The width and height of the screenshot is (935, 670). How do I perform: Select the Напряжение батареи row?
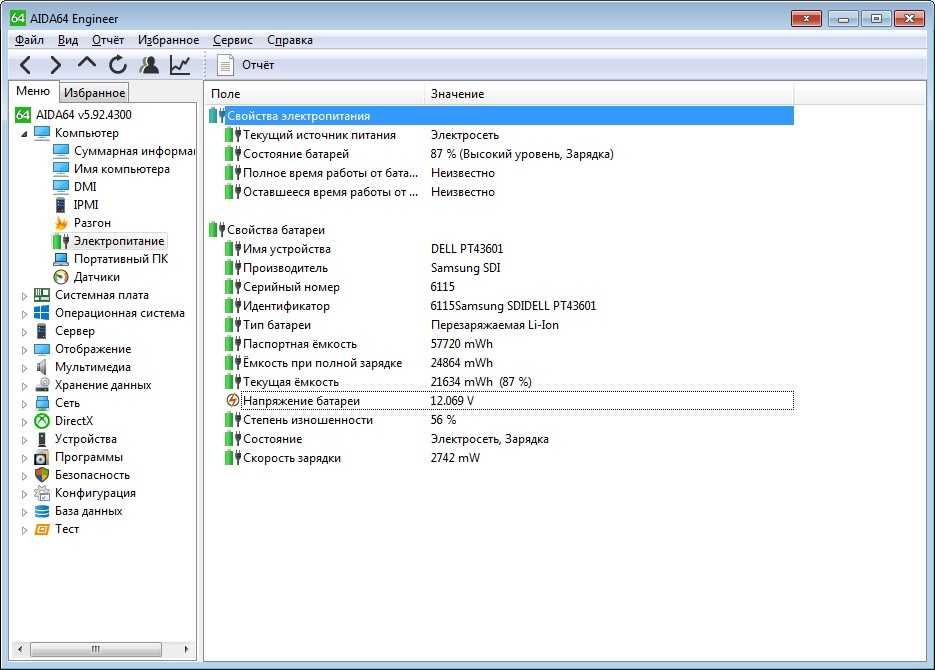coord(509,401)
